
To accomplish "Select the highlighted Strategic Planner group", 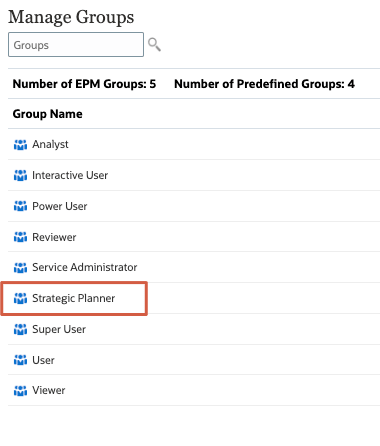I will 74,298.
